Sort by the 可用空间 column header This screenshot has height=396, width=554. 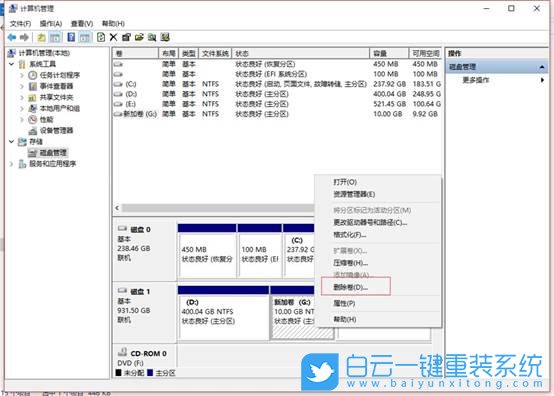coord(425,53)
